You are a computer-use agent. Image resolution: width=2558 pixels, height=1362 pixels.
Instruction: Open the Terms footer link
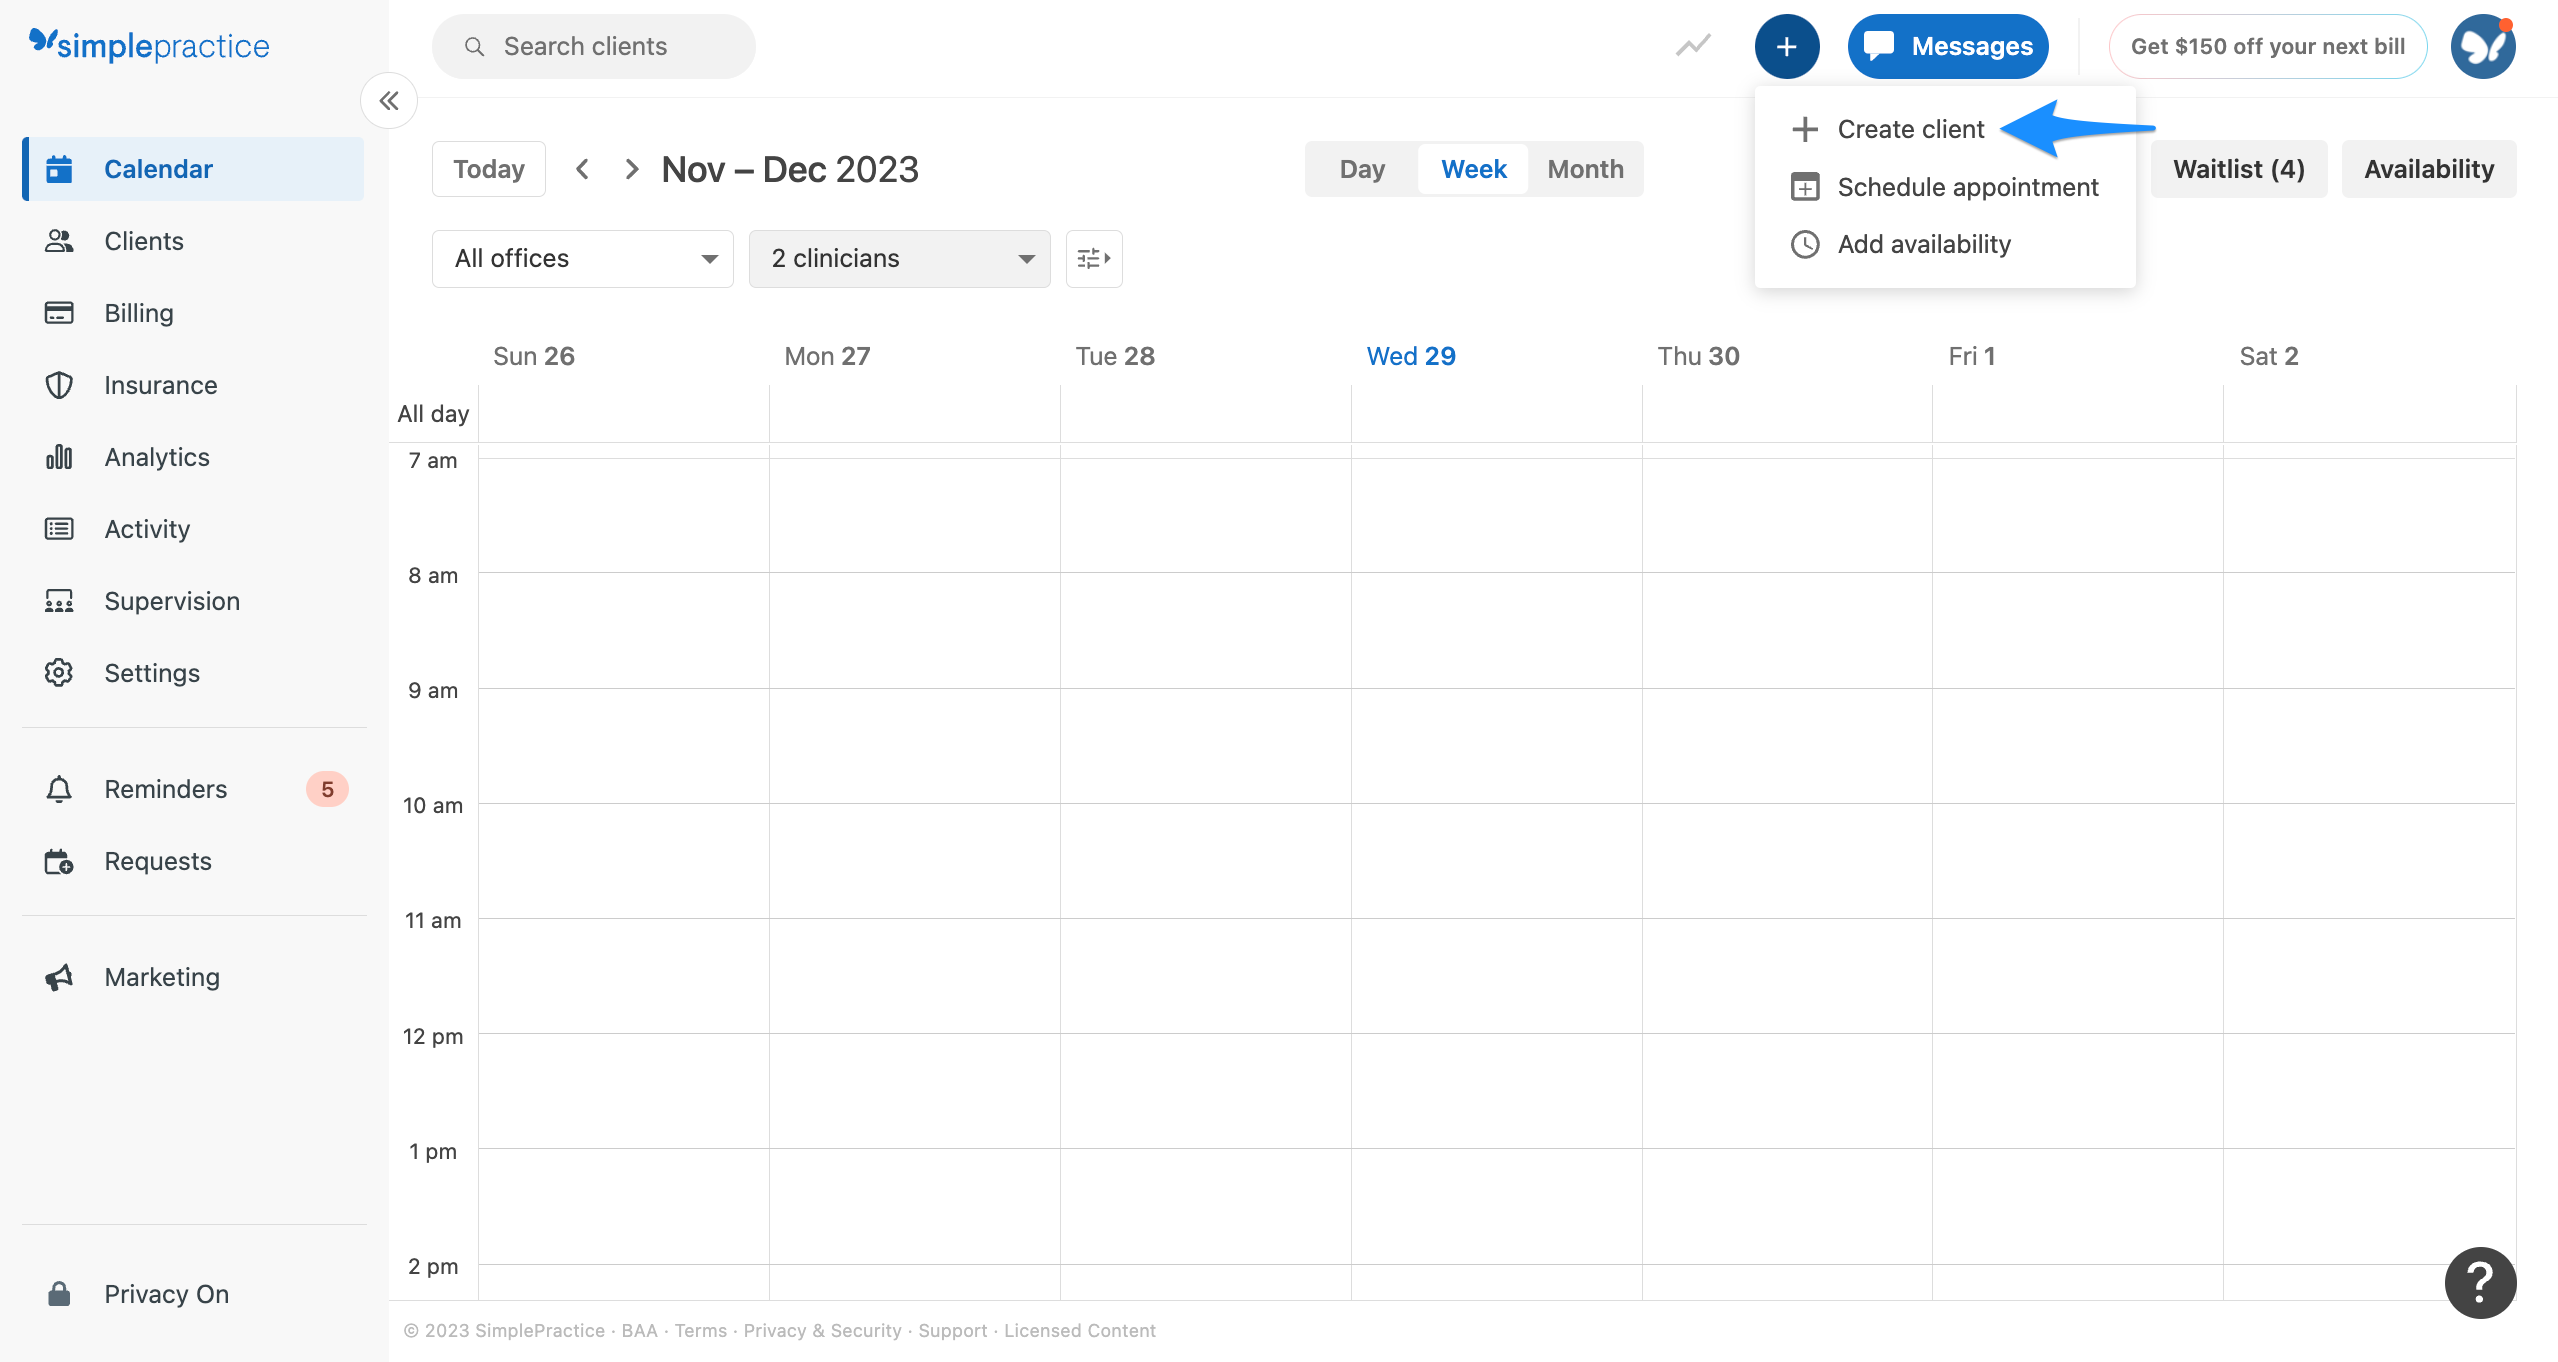click(x=700, y=1330)
